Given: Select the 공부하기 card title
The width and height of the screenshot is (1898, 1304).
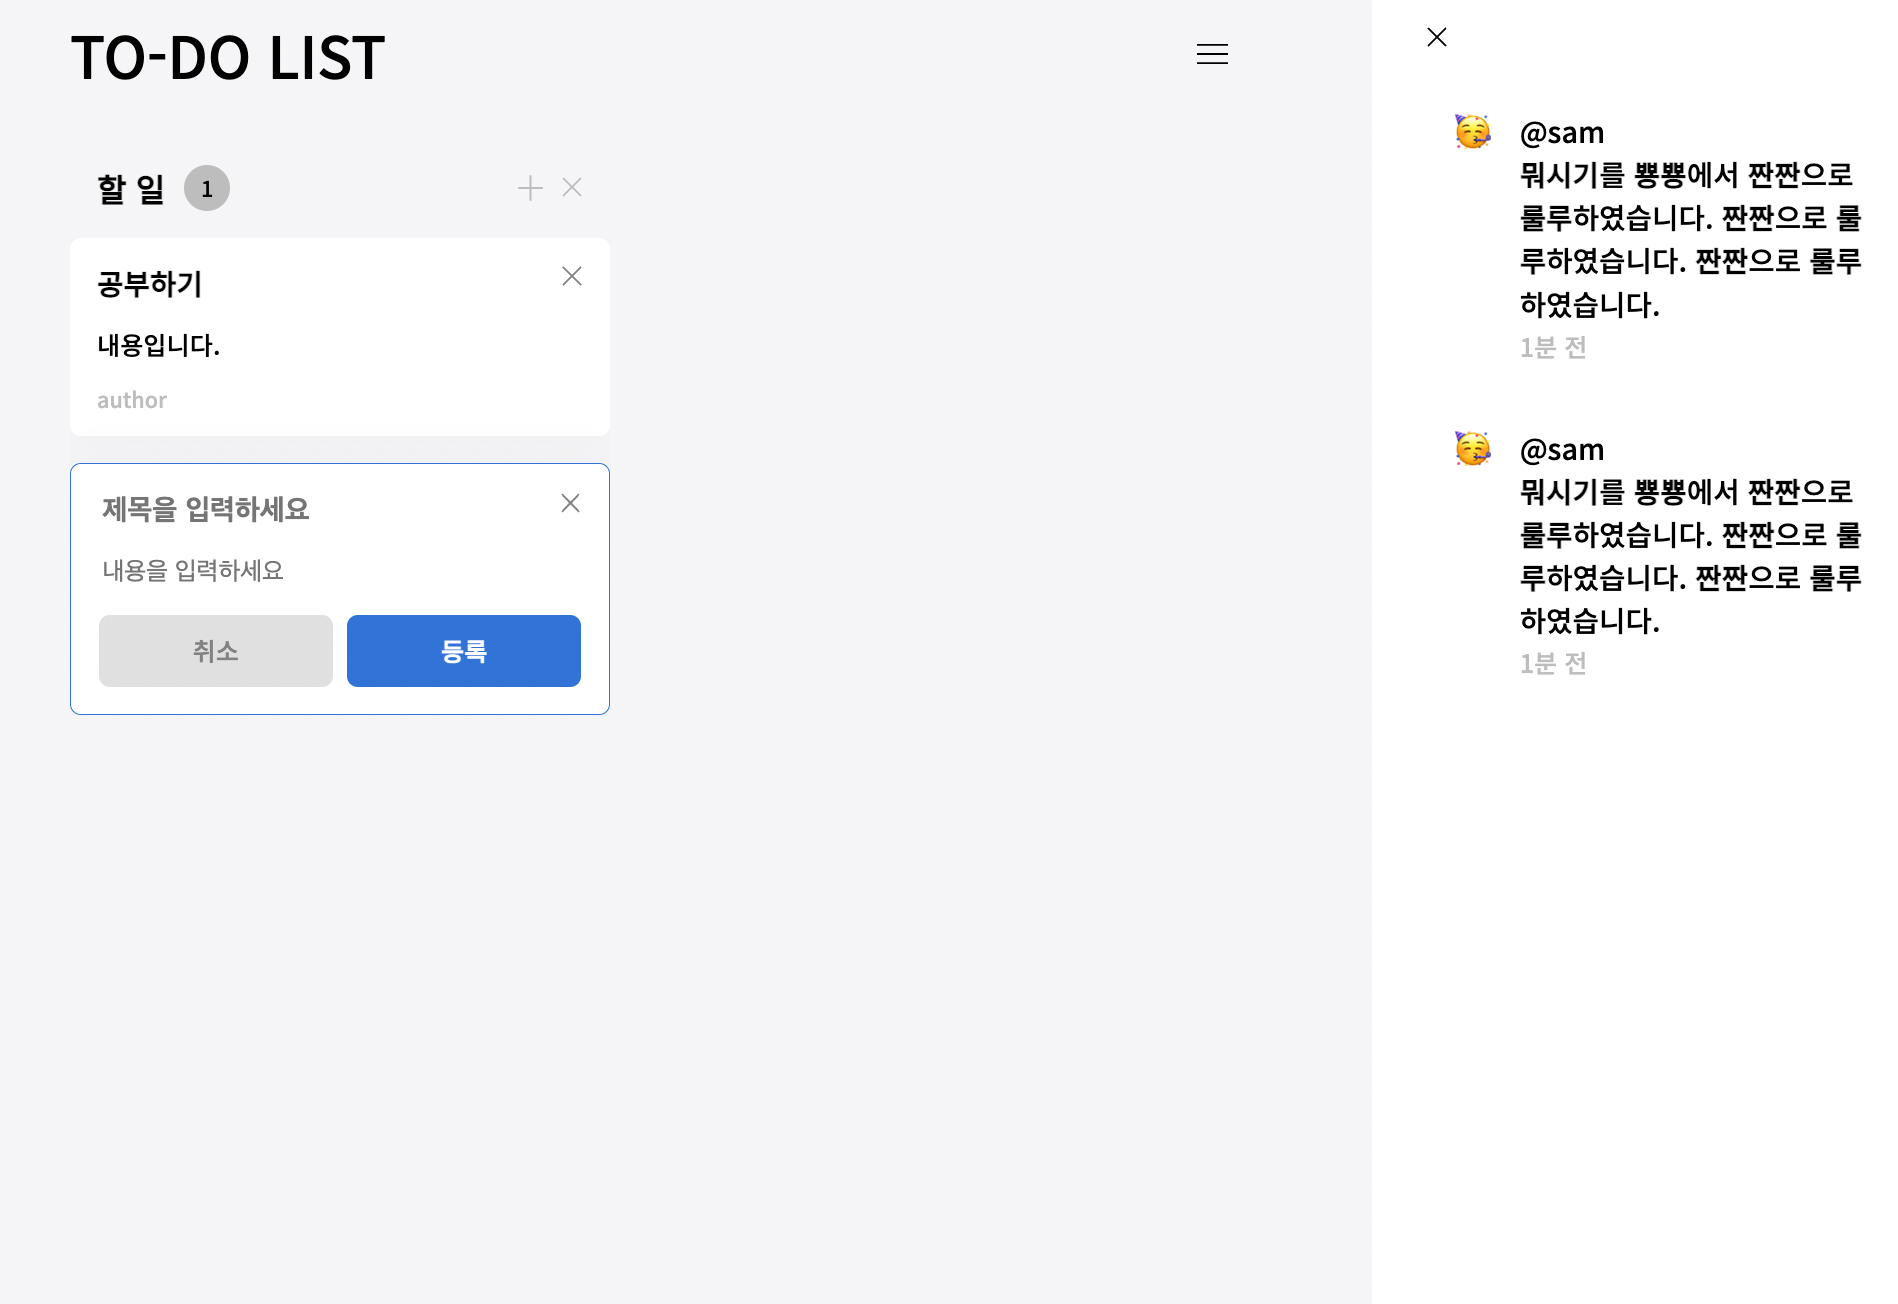Looking at the screenshot, I should pyautogui.click(x=149, y=284).
